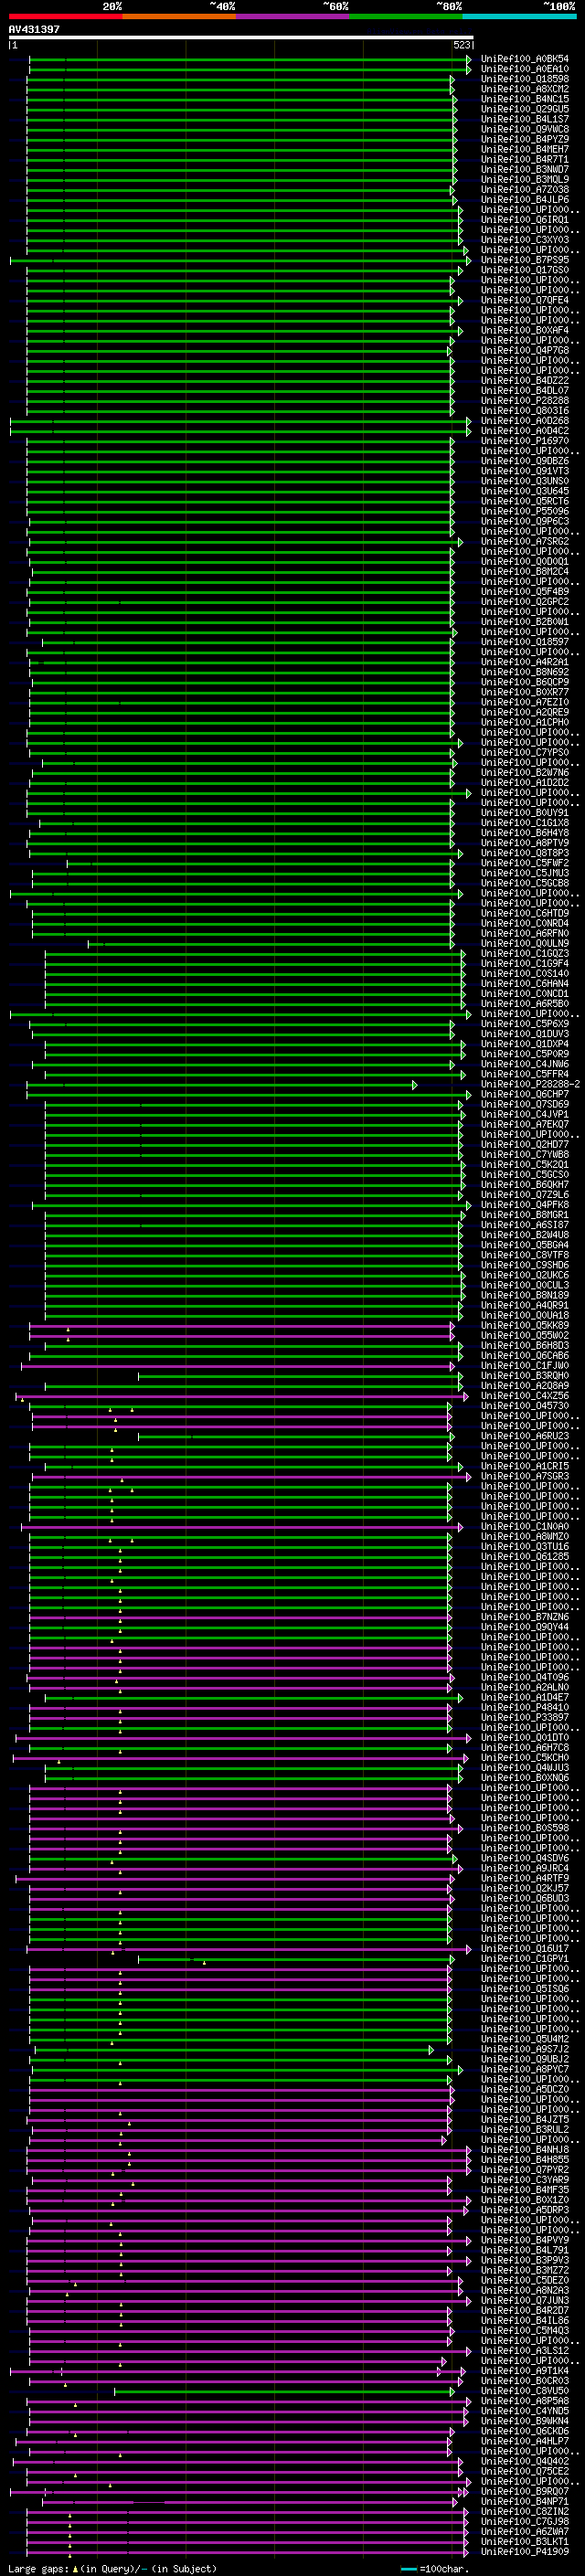Click hit label UniRef100_C7YWB8
The height and width of the screenshot is (2576, 585).
(524, 1155)
